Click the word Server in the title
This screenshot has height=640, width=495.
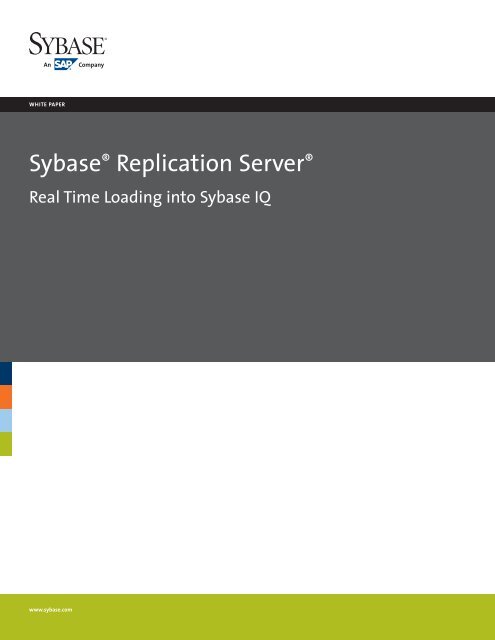pyautogui.click(x=272, y=163)
